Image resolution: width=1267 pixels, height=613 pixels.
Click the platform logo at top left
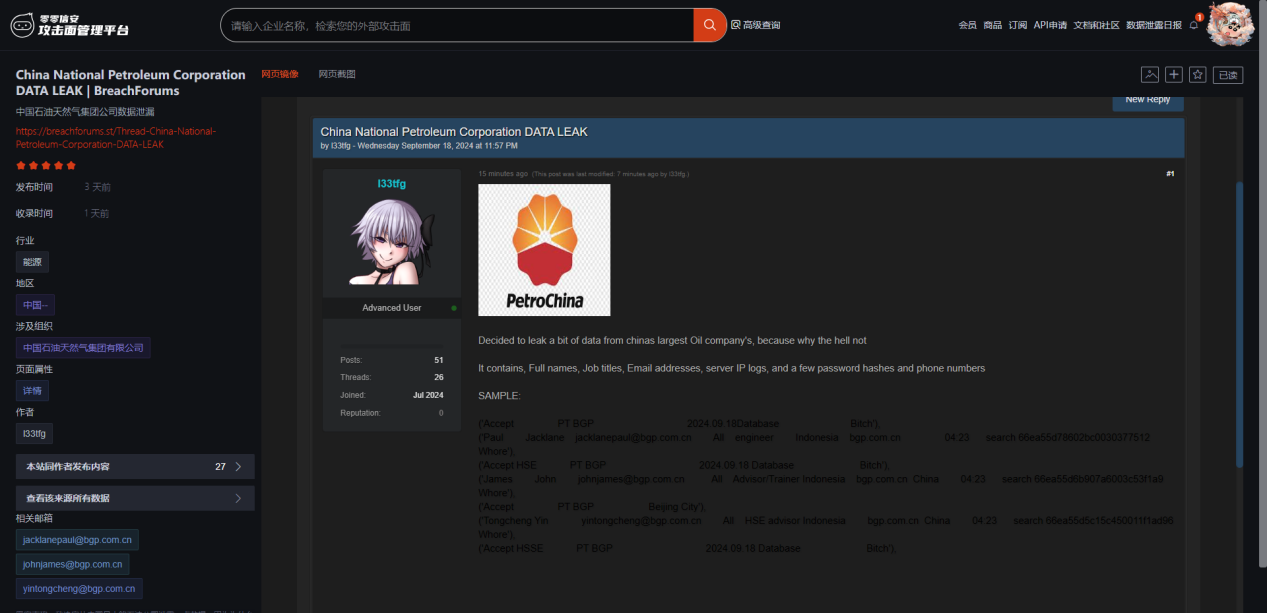point(69,25)
